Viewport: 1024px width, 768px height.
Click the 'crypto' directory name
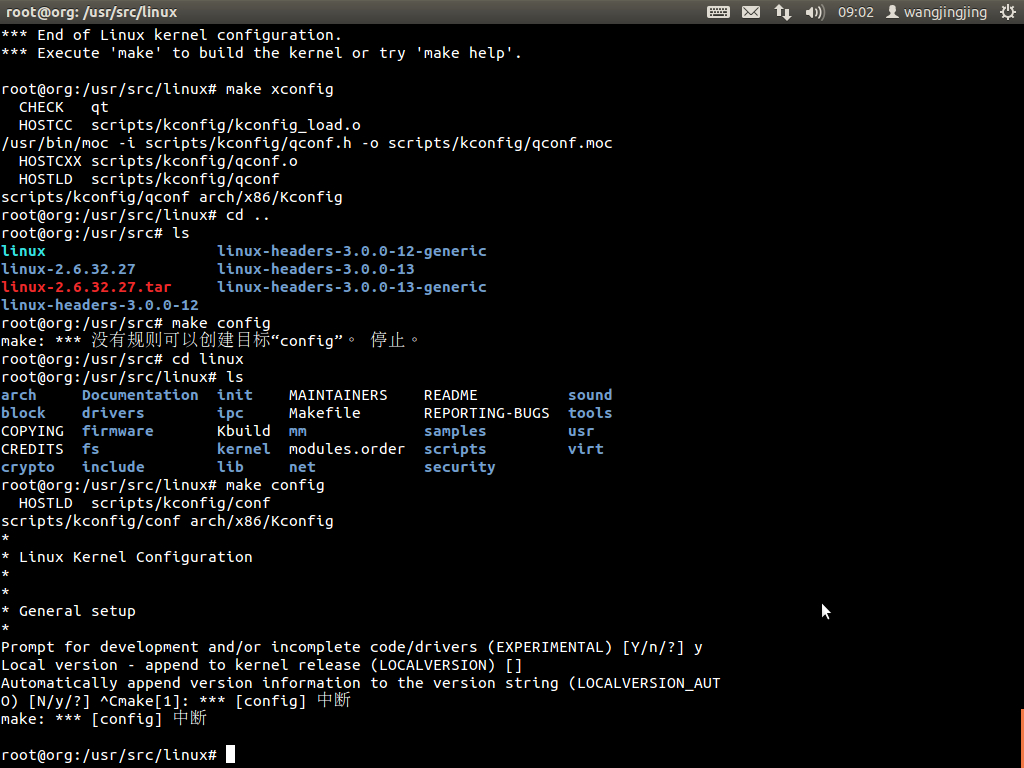click(28, 468)
